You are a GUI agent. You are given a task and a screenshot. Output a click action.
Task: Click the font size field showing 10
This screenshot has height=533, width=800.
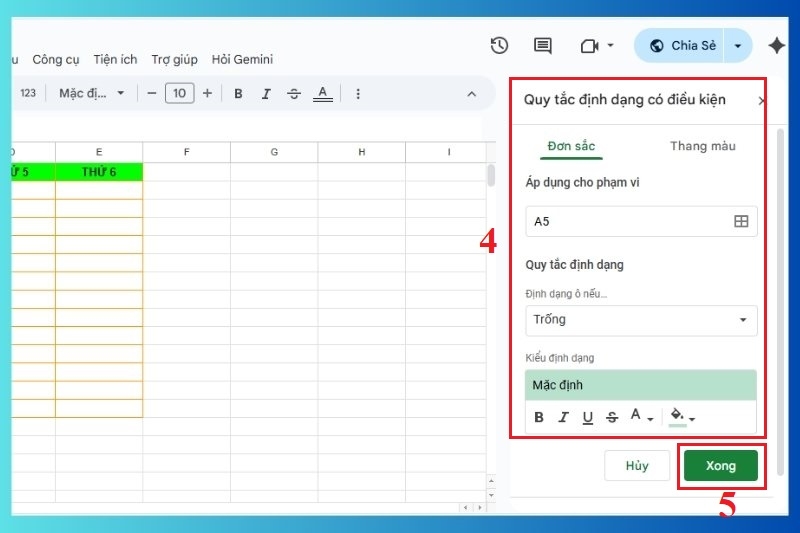(180, 93)
